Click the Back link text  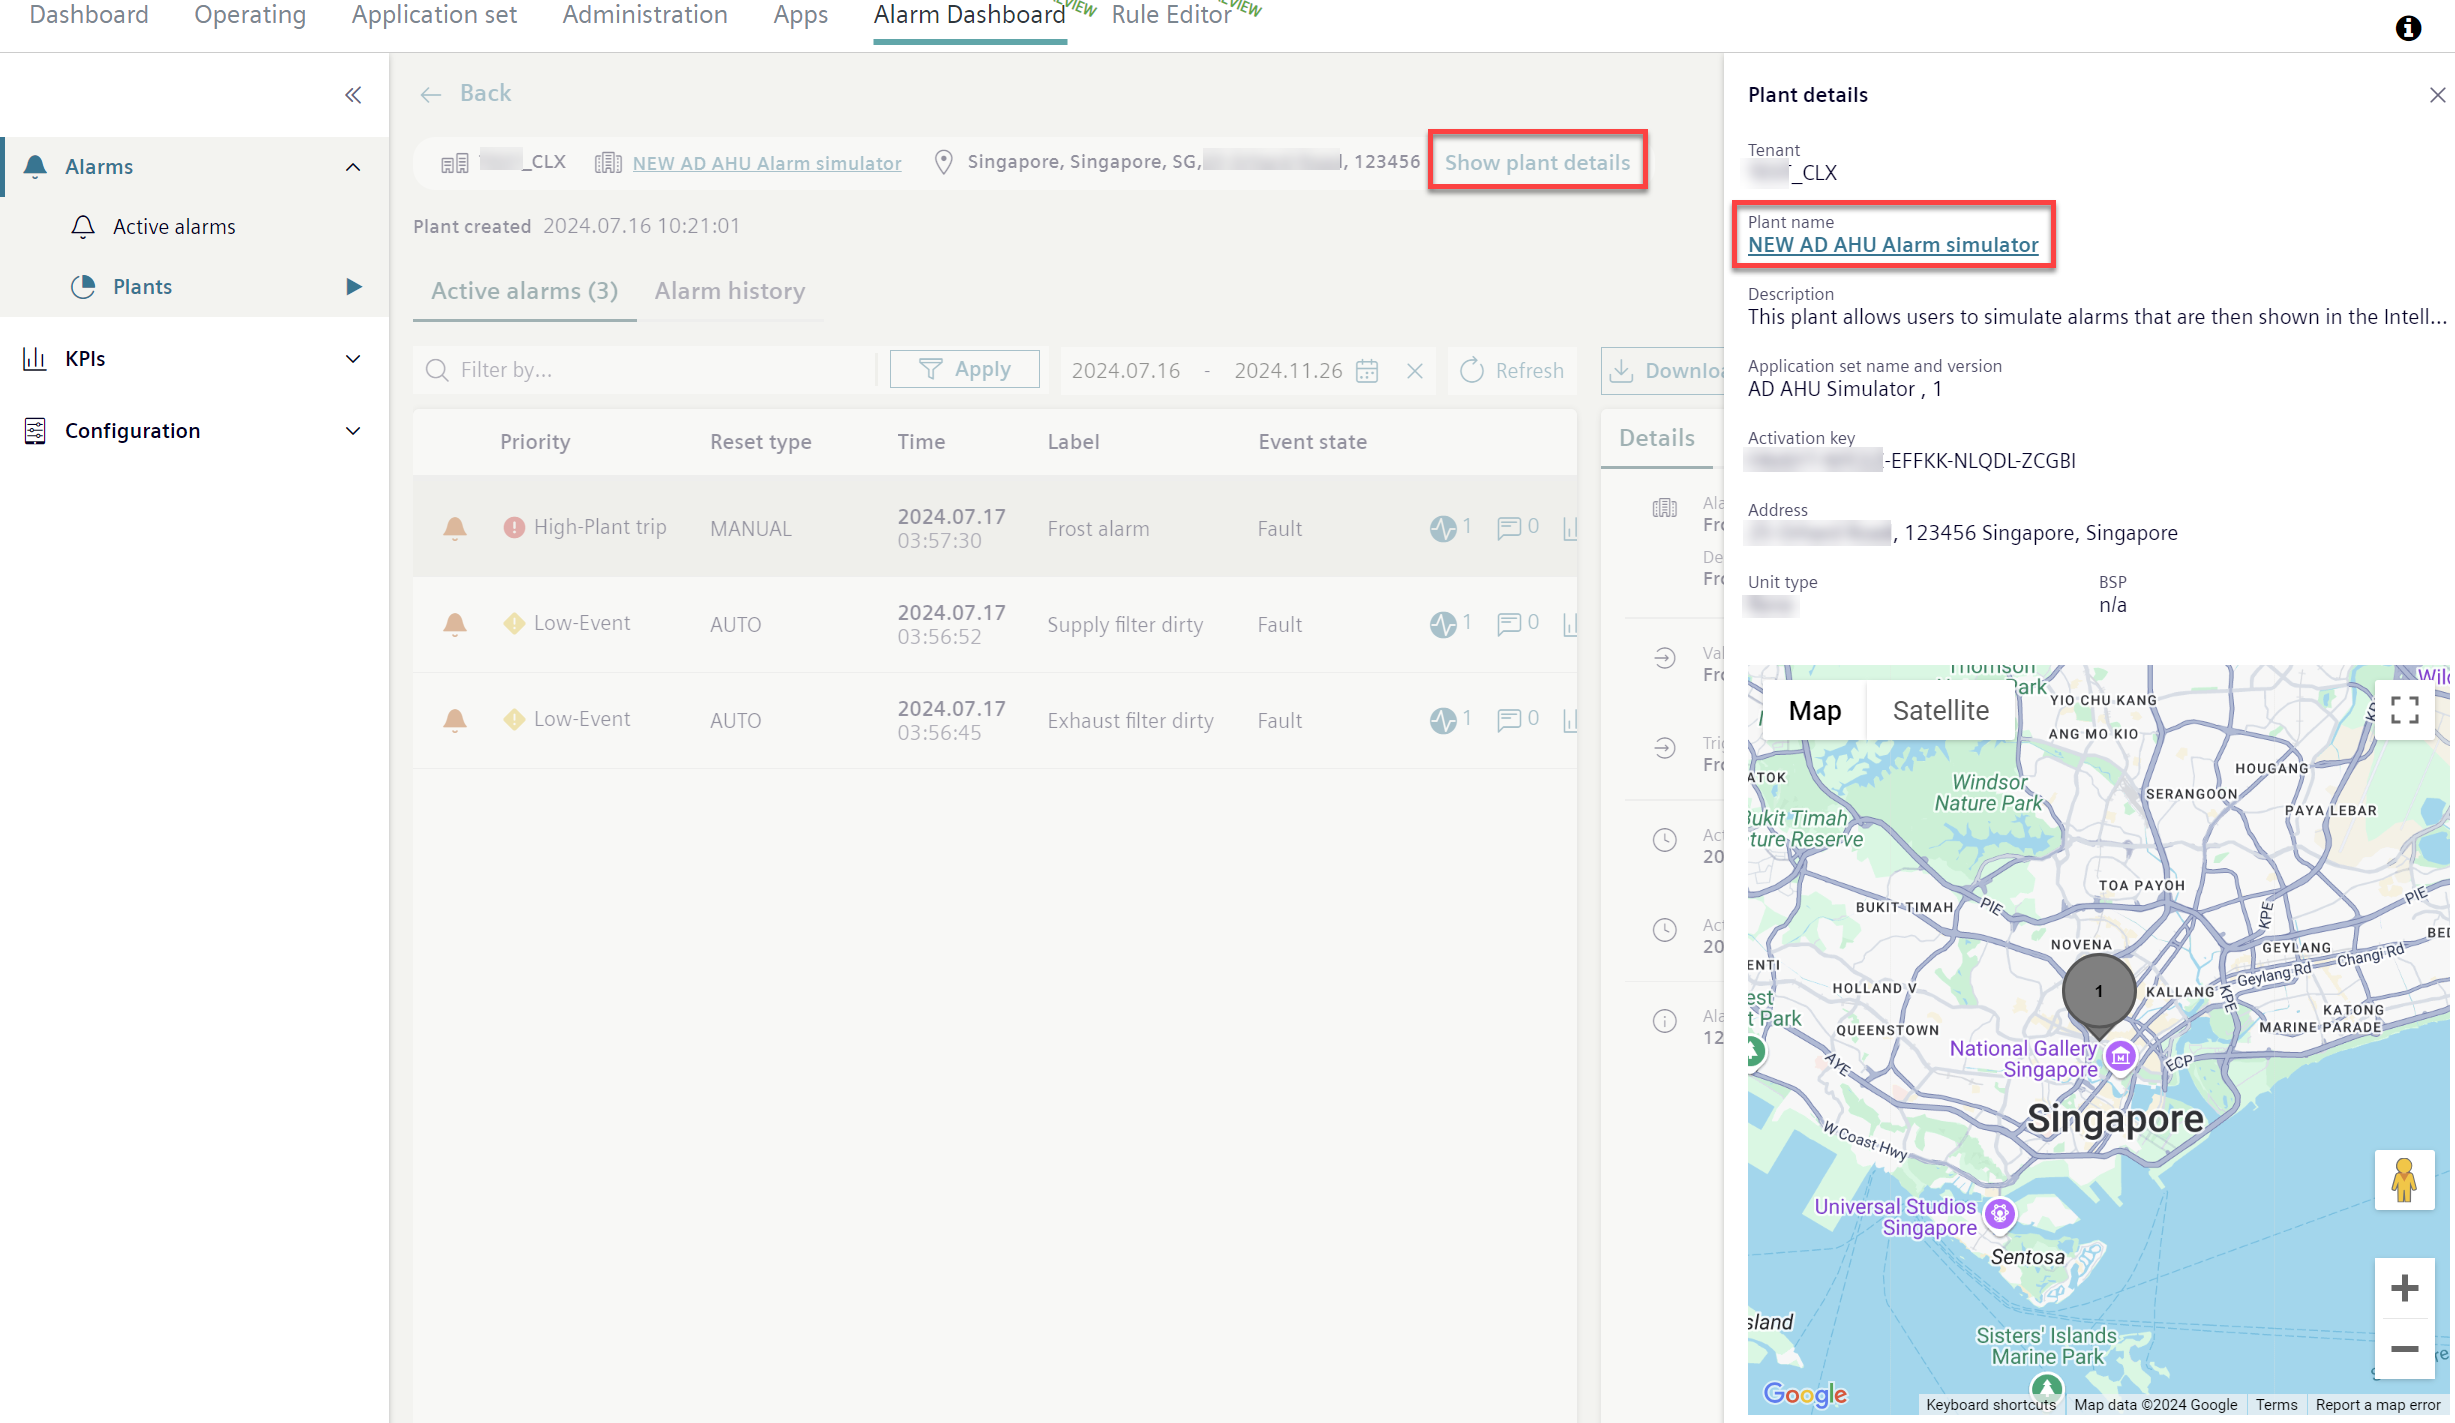pyautogui.click(x=485, y=93)
